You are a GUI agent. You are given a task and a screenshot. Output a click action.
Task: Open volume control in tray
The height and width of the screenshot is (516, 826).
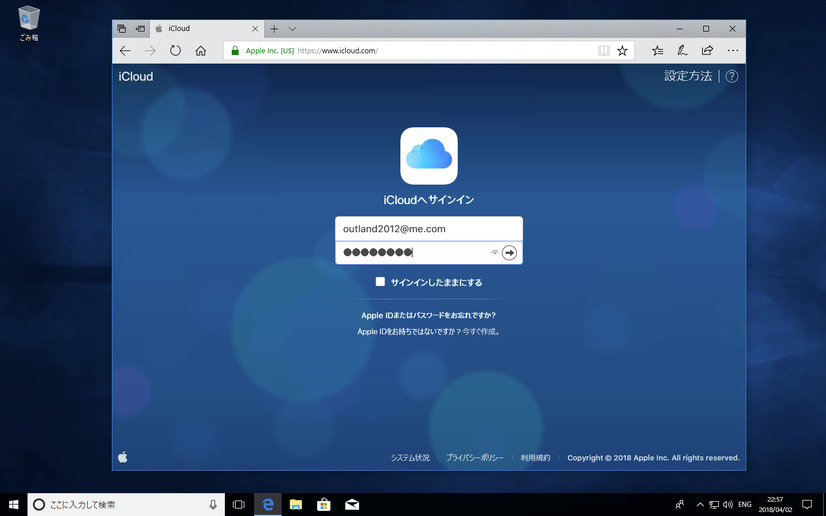tap(728, 504)
